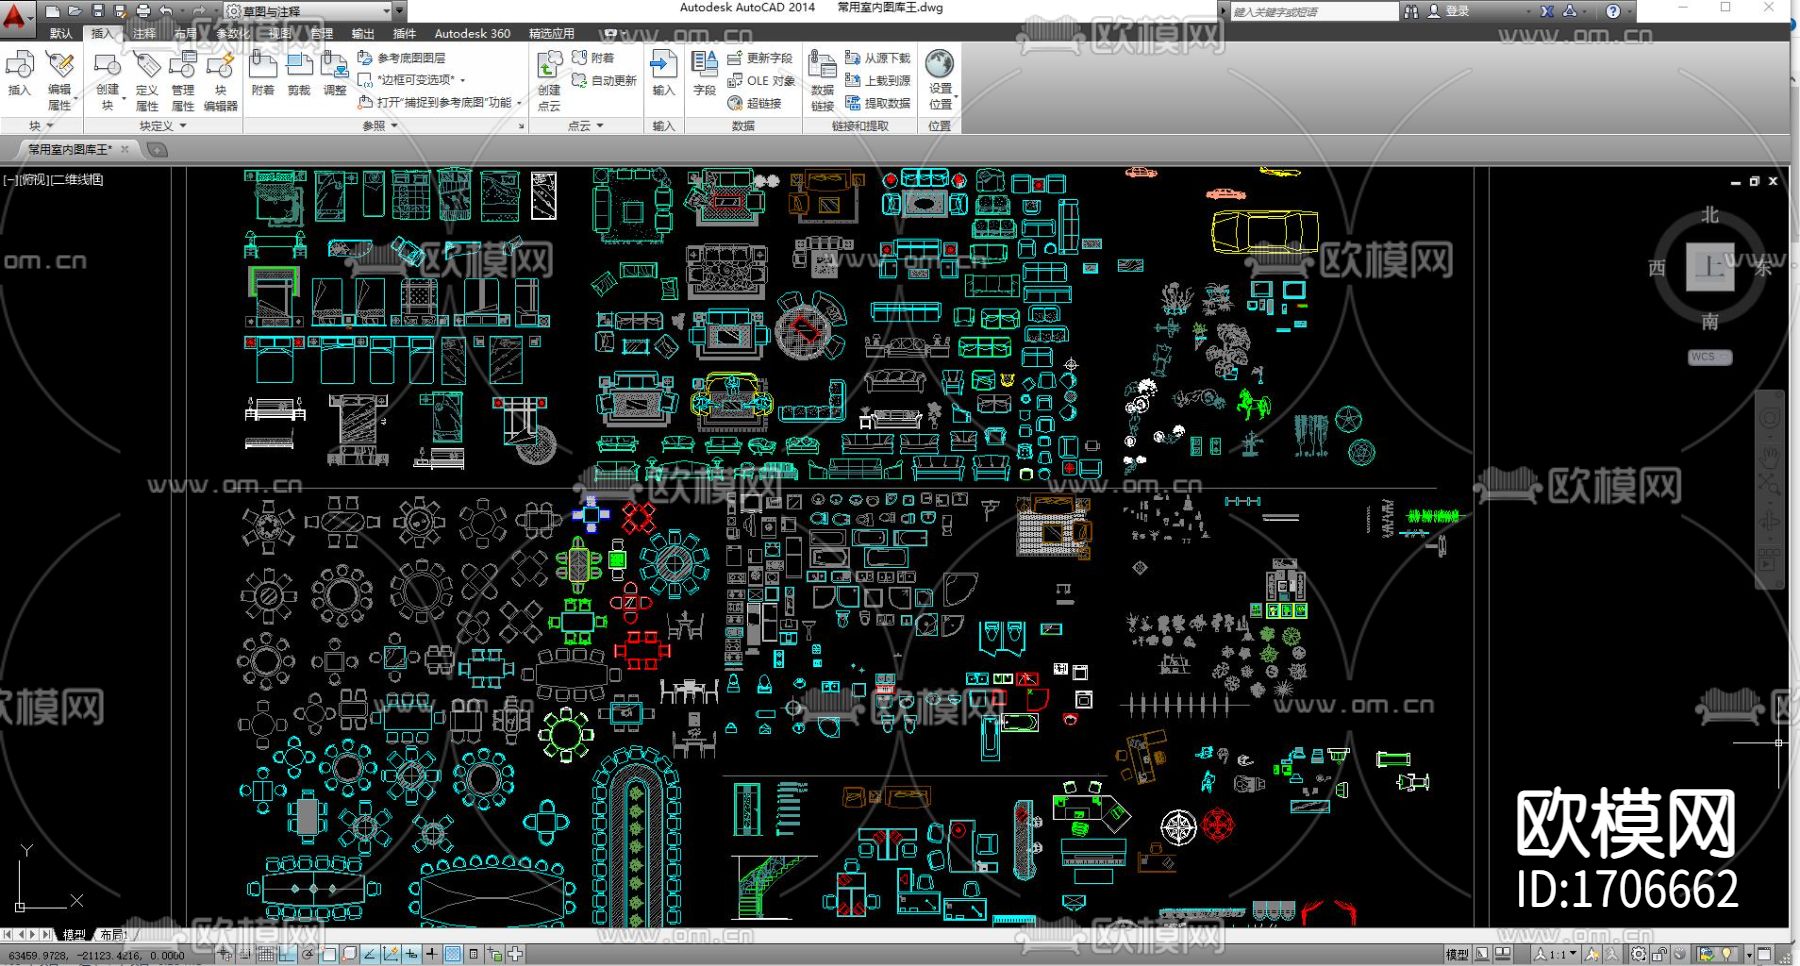Click the 更新字段 button

pyautogui.click(x=759, y=58)
